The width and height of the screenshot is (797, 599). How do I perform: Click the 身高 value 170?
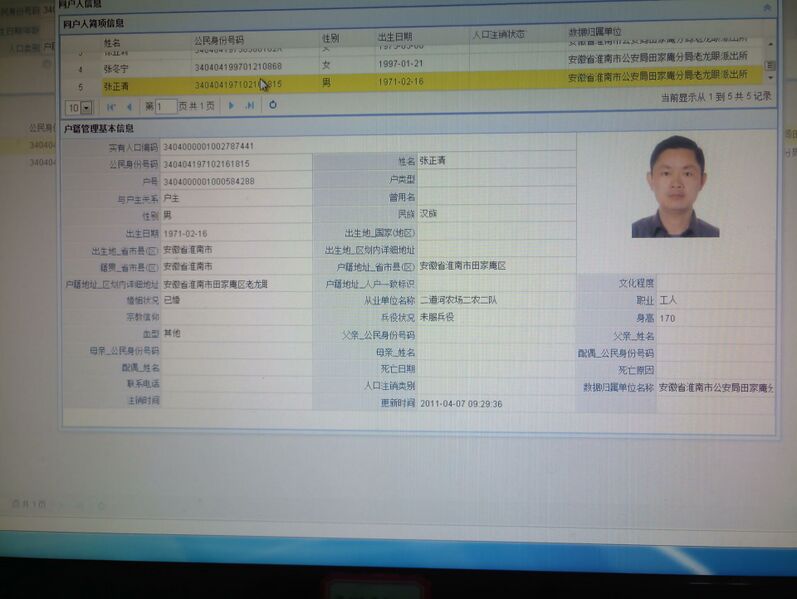[667, 318]
